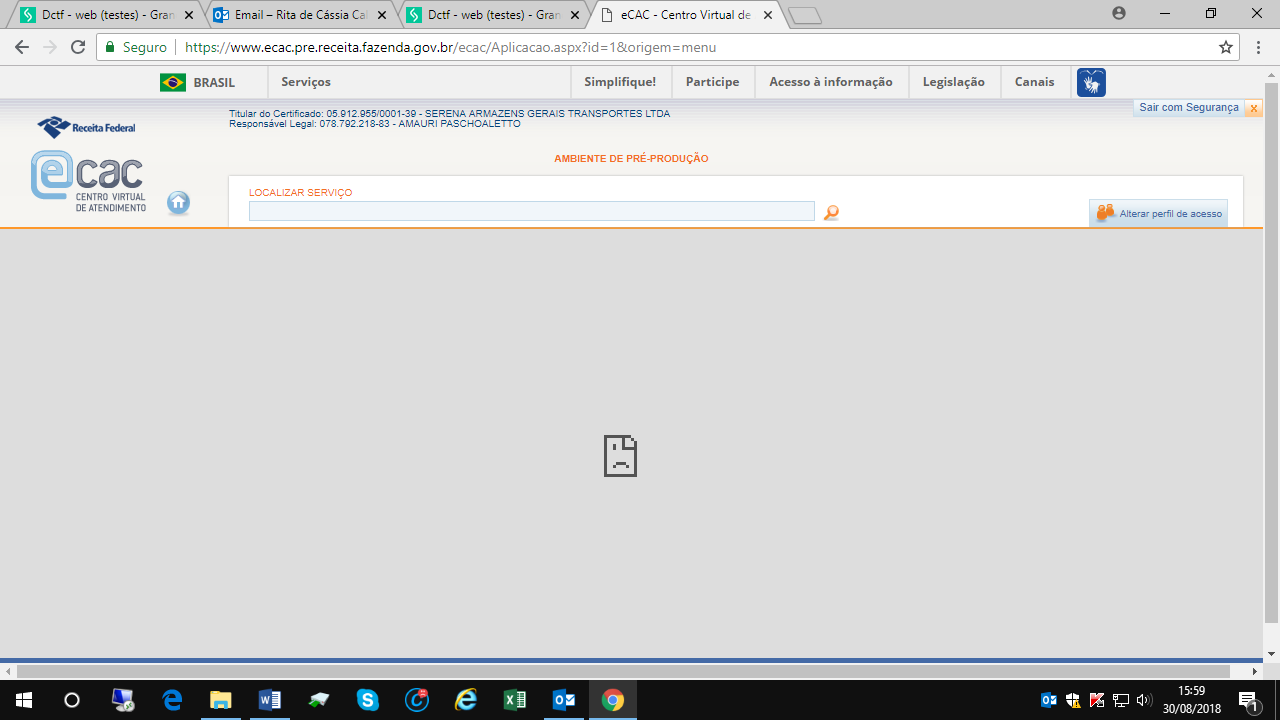Screen dimensions: 1280x720
Task: Open the action center notifications icon
Action: tap(1248, 700)
